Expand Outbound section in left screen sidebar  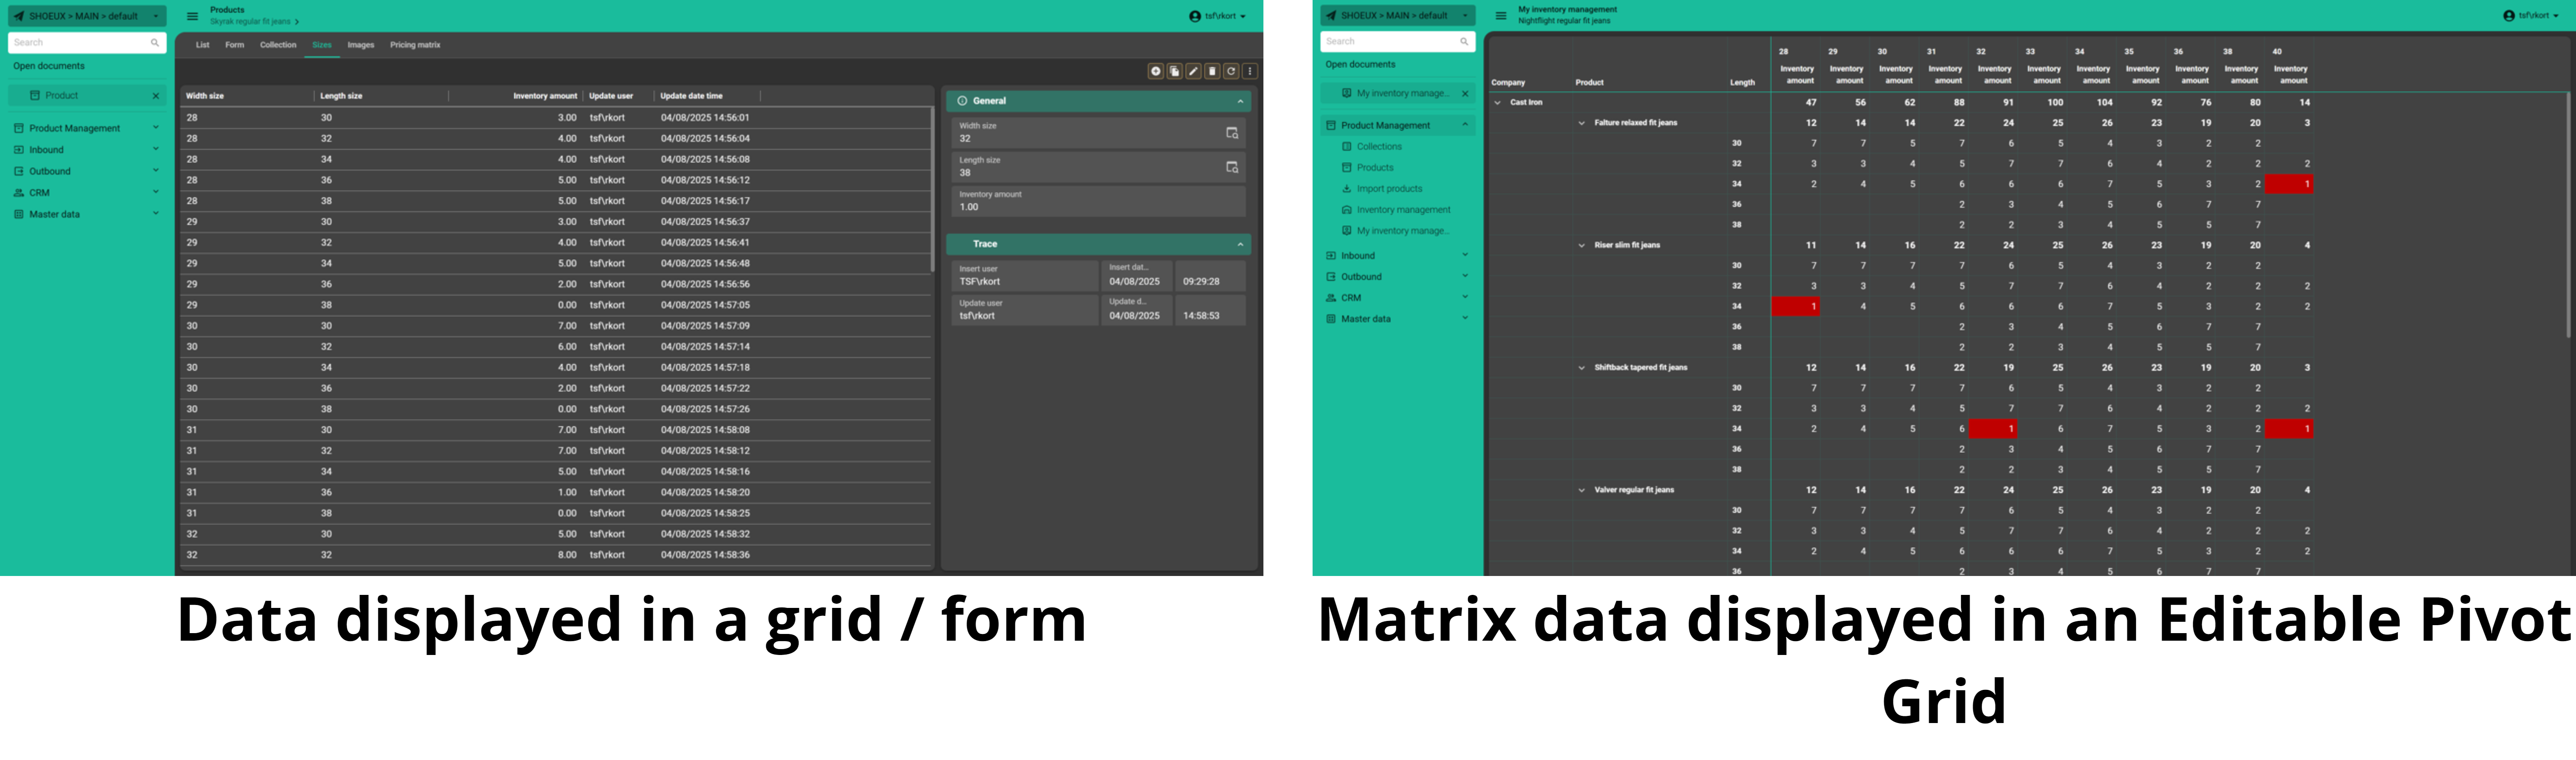pyautogui.click(x=155, y=171)
